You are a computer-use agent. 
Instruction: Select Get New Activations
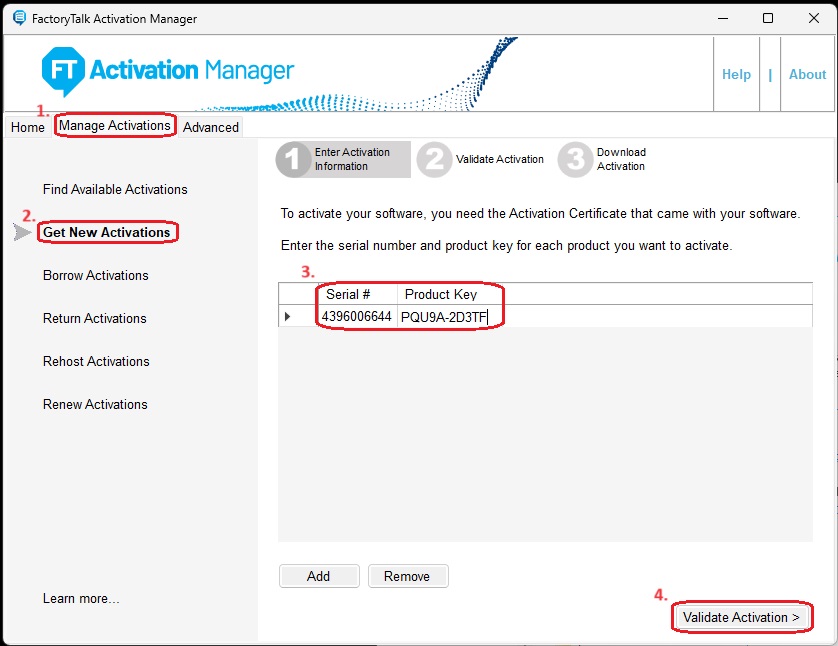click(106, 232)
